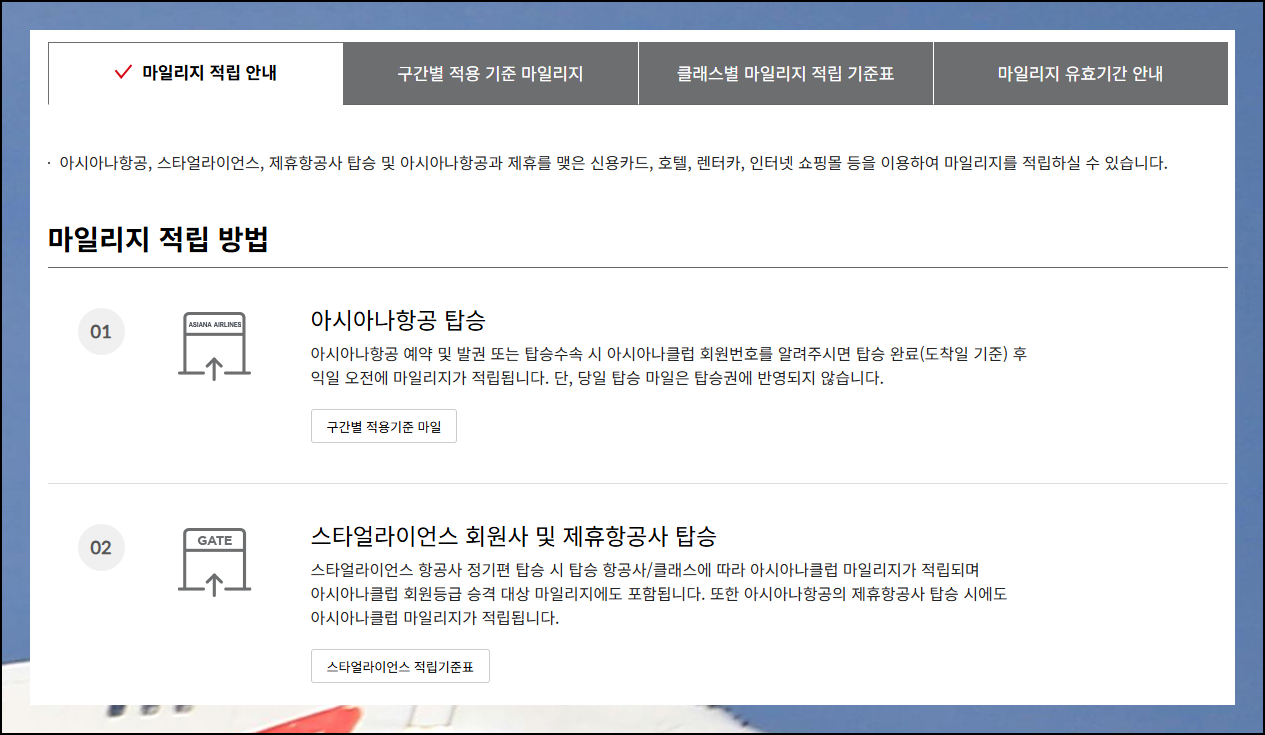Click the Asiana Airlines boarding gate icon
The image size is (1265, 735).
coord(214,346)
